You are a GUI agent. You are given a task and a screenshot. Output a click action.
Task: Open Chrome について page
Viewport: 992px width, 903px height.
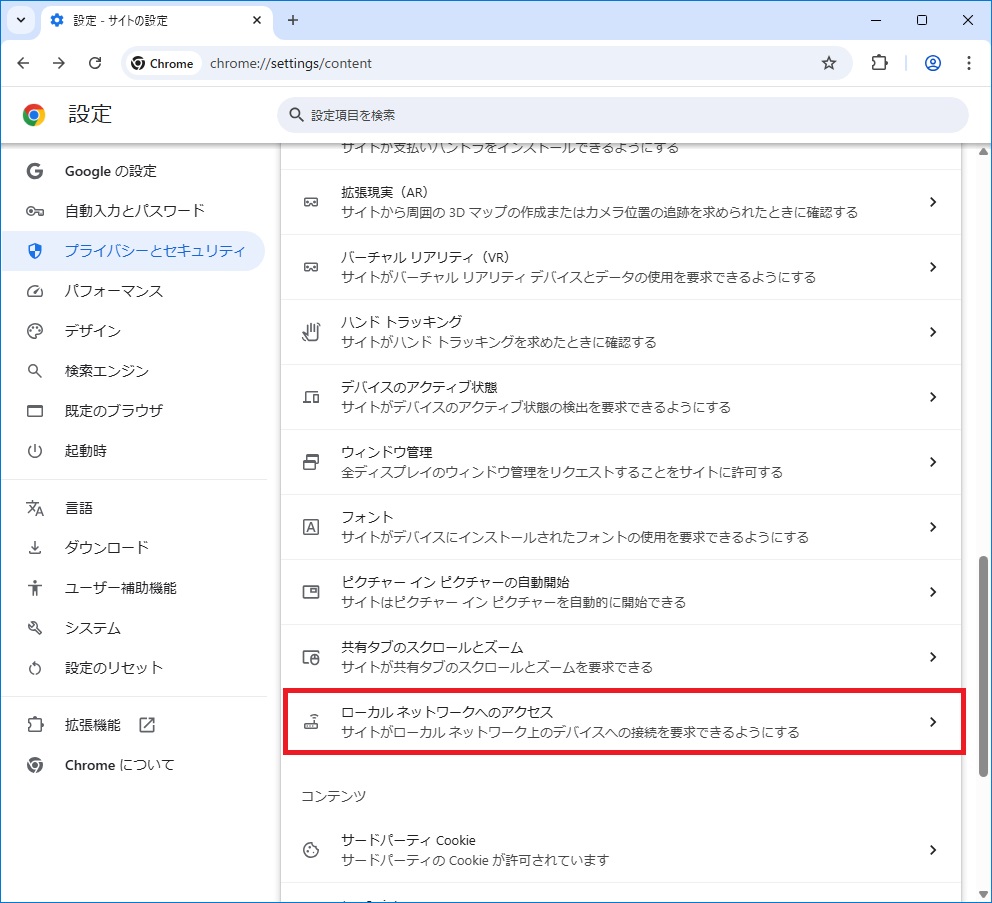point(119,765)
